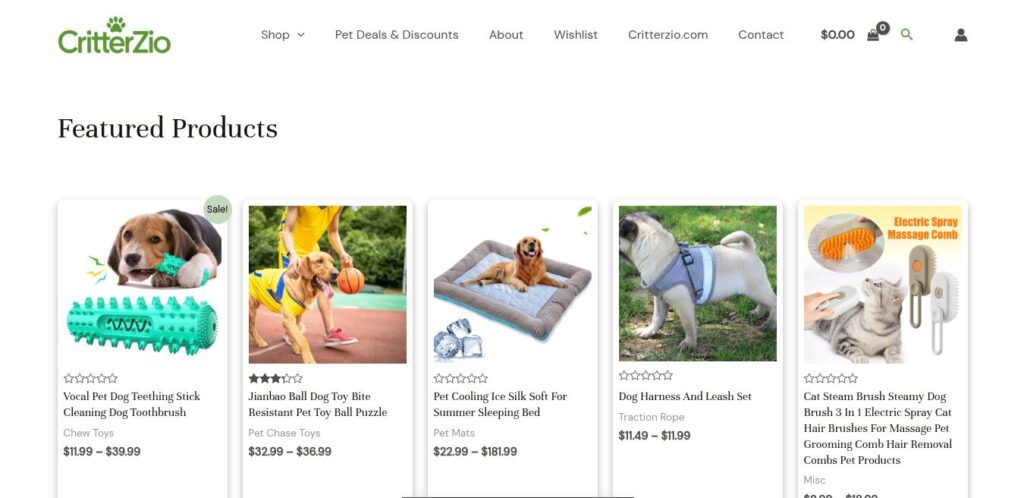The height and width of the screenshot is (498, 1024).
Task: Click the green search magnifier icon
Action: point(907,34)
